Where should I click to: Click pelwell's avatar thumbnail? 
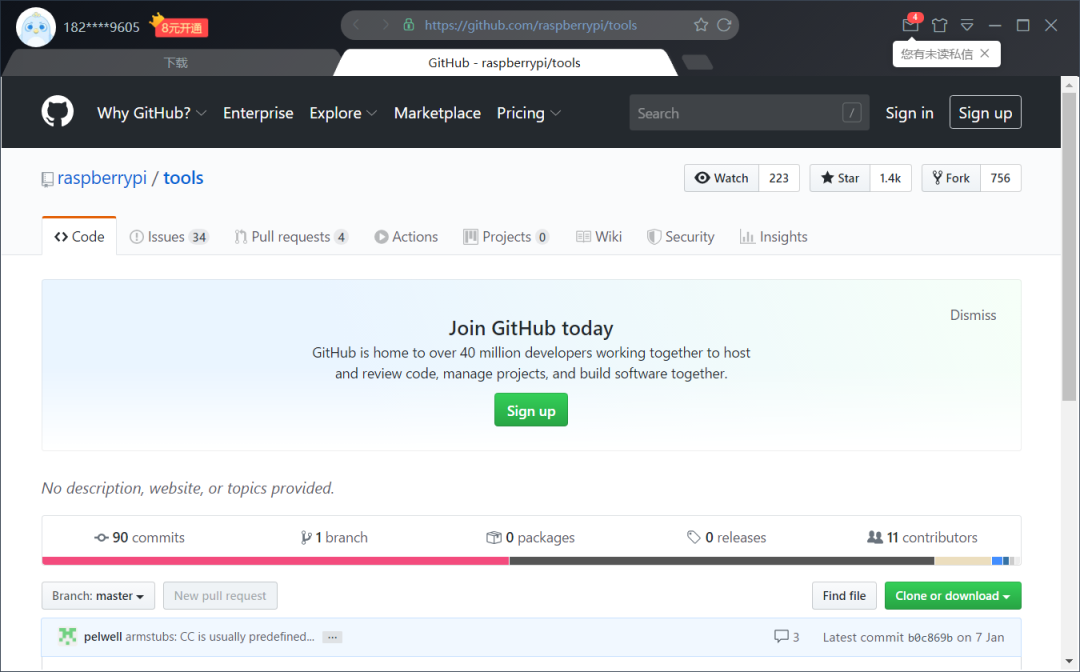(68, 636)
